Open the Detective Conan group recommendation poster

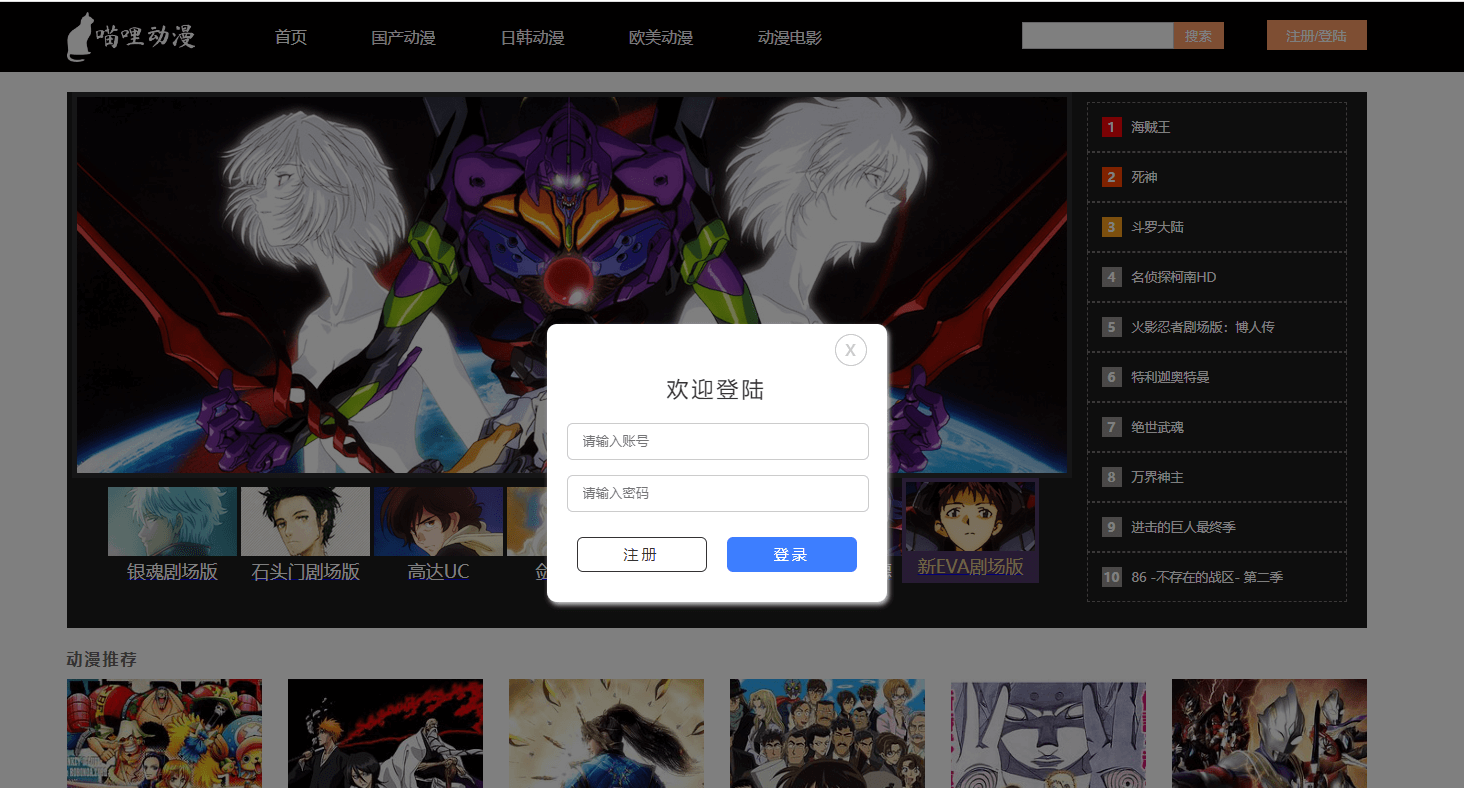(827, 733)
